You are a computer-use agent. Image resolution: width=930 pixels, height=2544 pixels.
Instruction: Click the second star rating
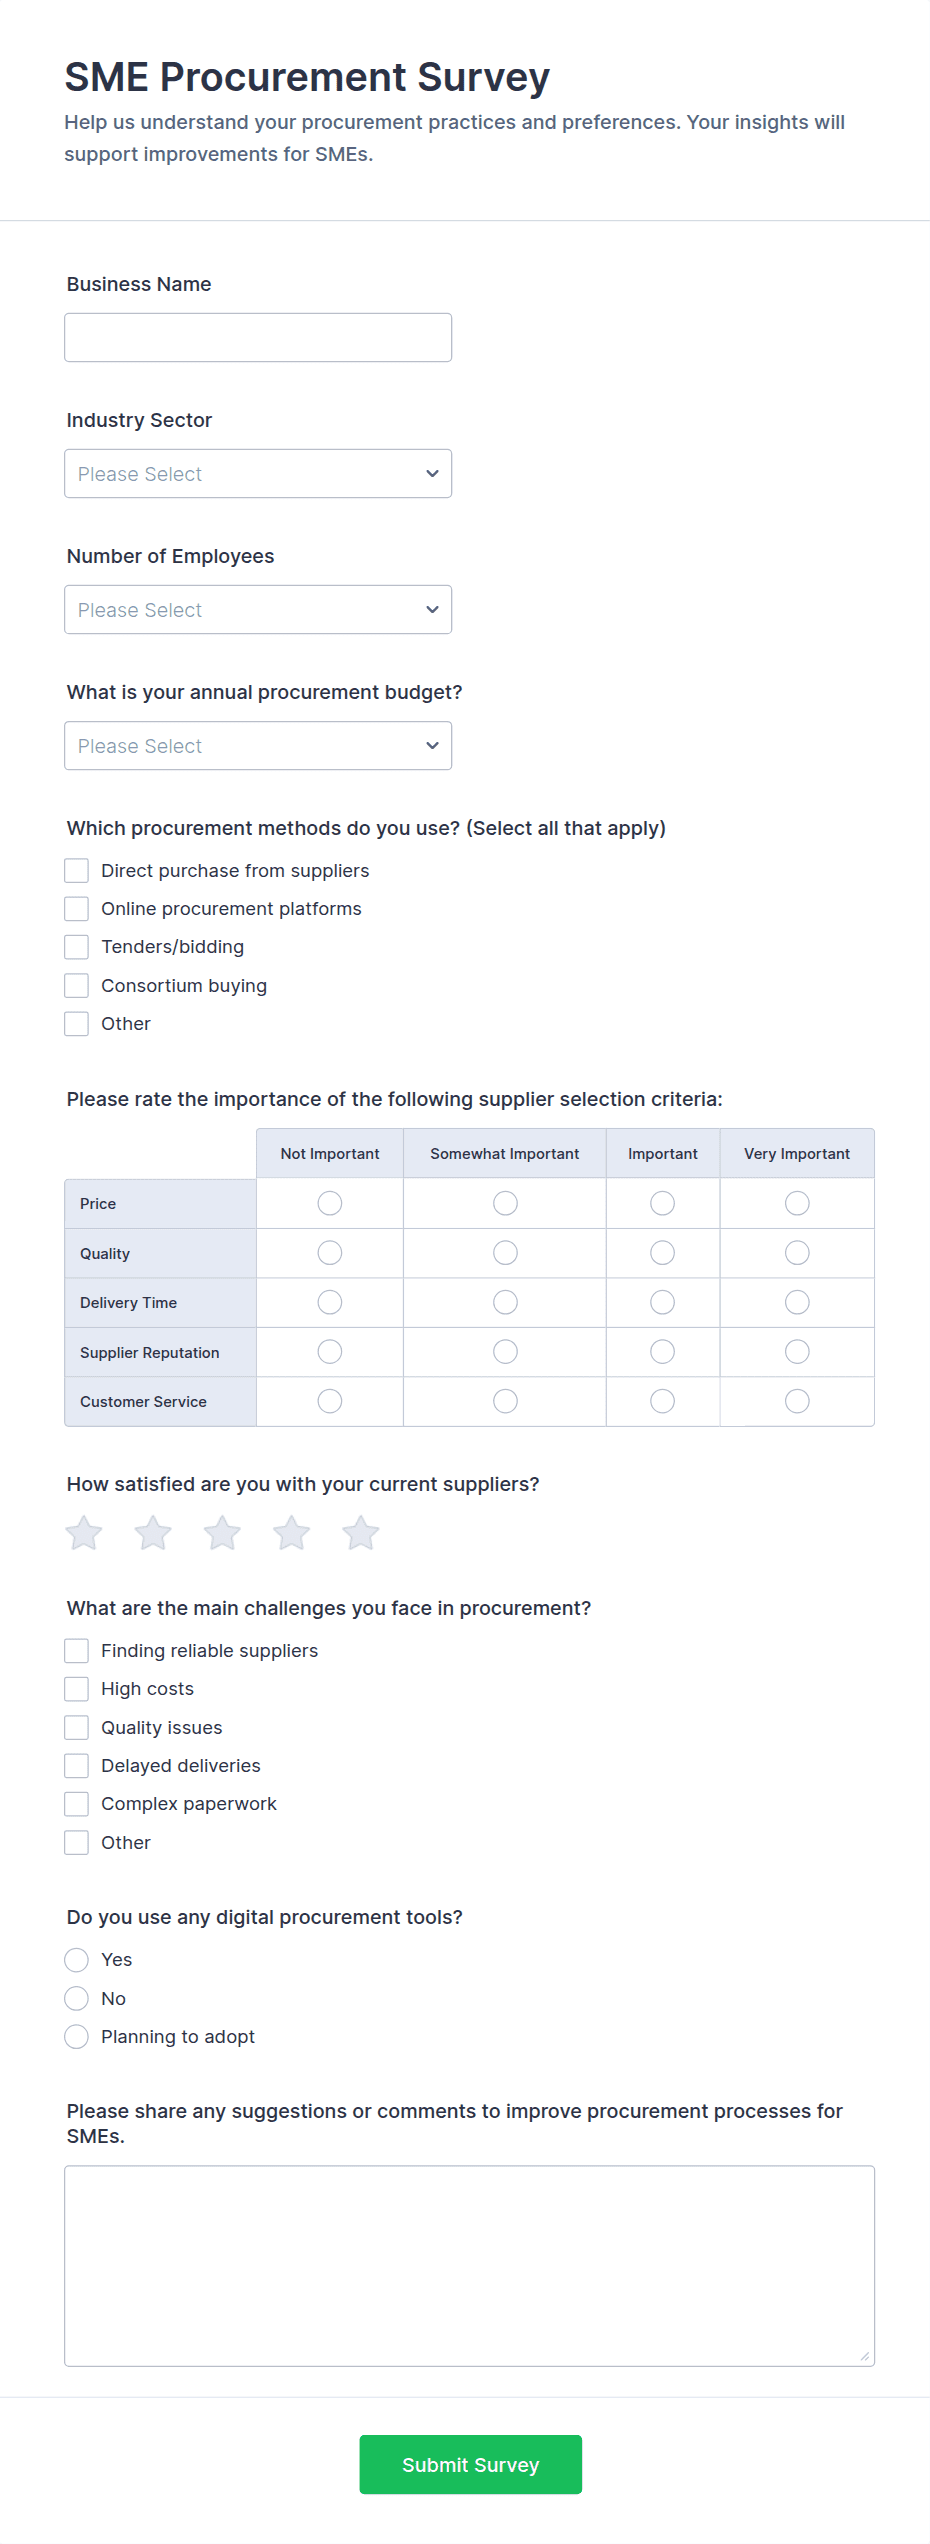click(153, 1532)
